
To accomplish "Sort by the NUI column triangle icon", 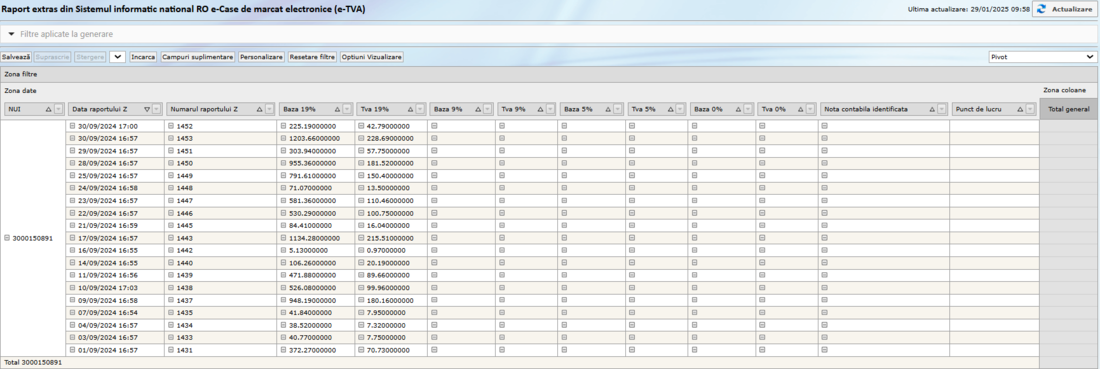I will pos(48,109).
